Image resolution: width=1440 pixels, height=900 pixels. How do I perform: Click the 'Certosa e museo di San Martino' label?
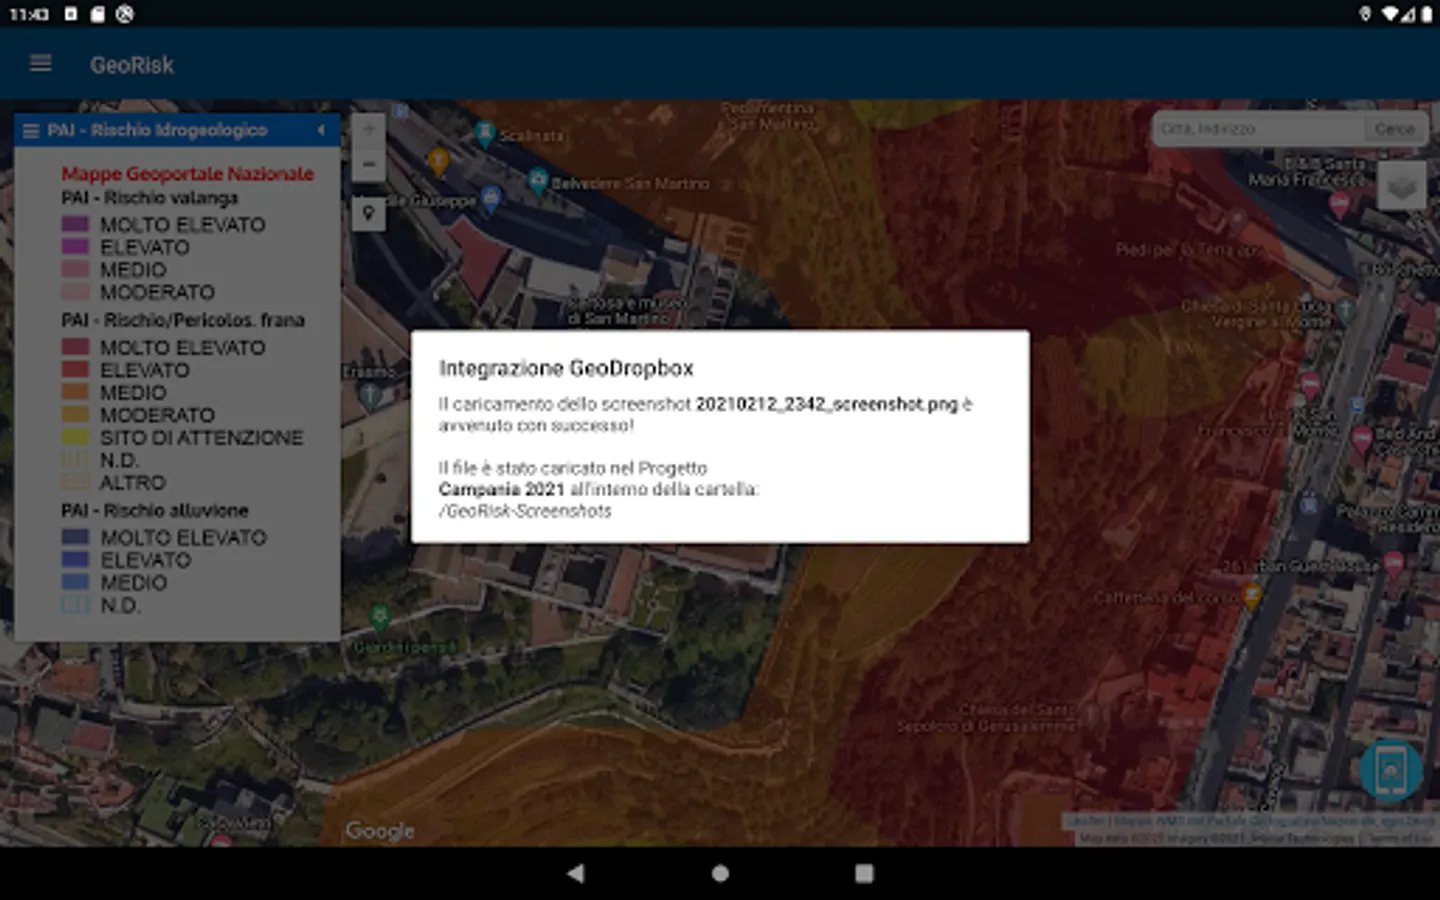coord(626,310)
